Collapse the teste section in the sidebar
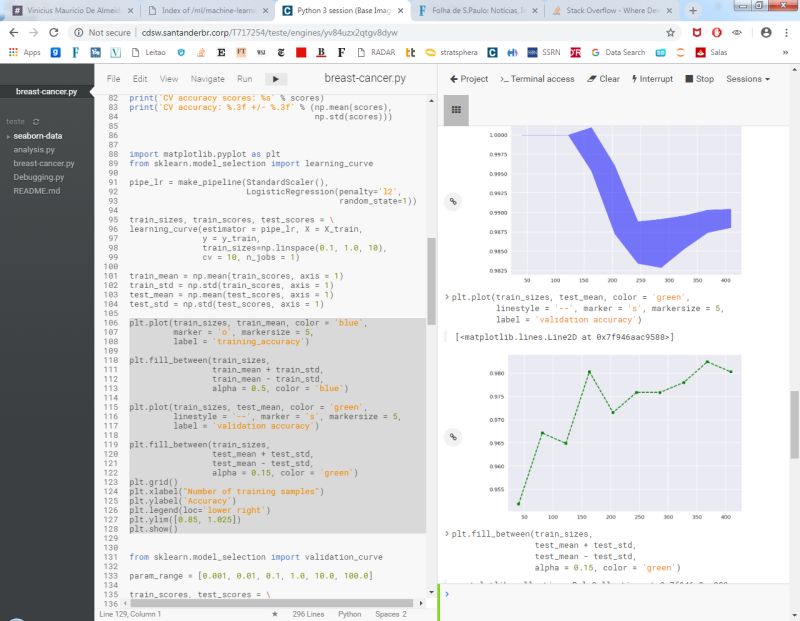The height and width of the screenshot is (621, 800). (x=14, y=120)
